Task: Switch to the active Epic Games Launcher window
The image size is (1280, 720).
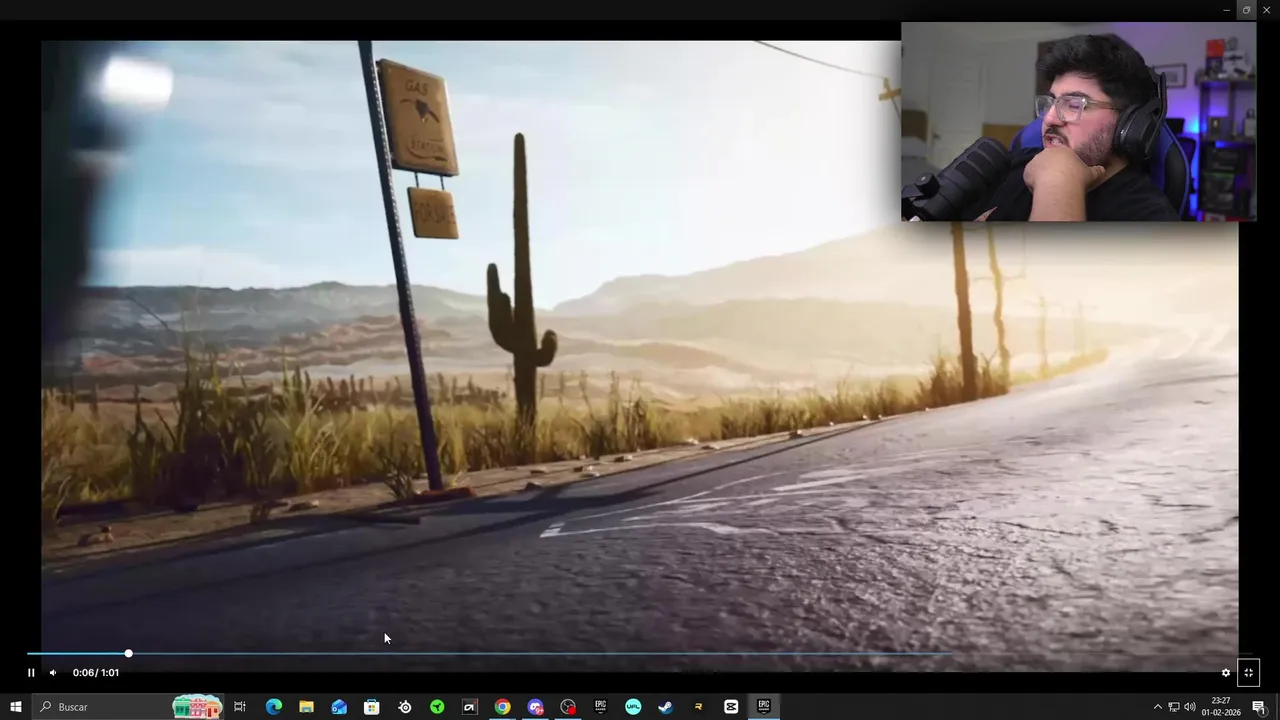Action: point(764,707)
